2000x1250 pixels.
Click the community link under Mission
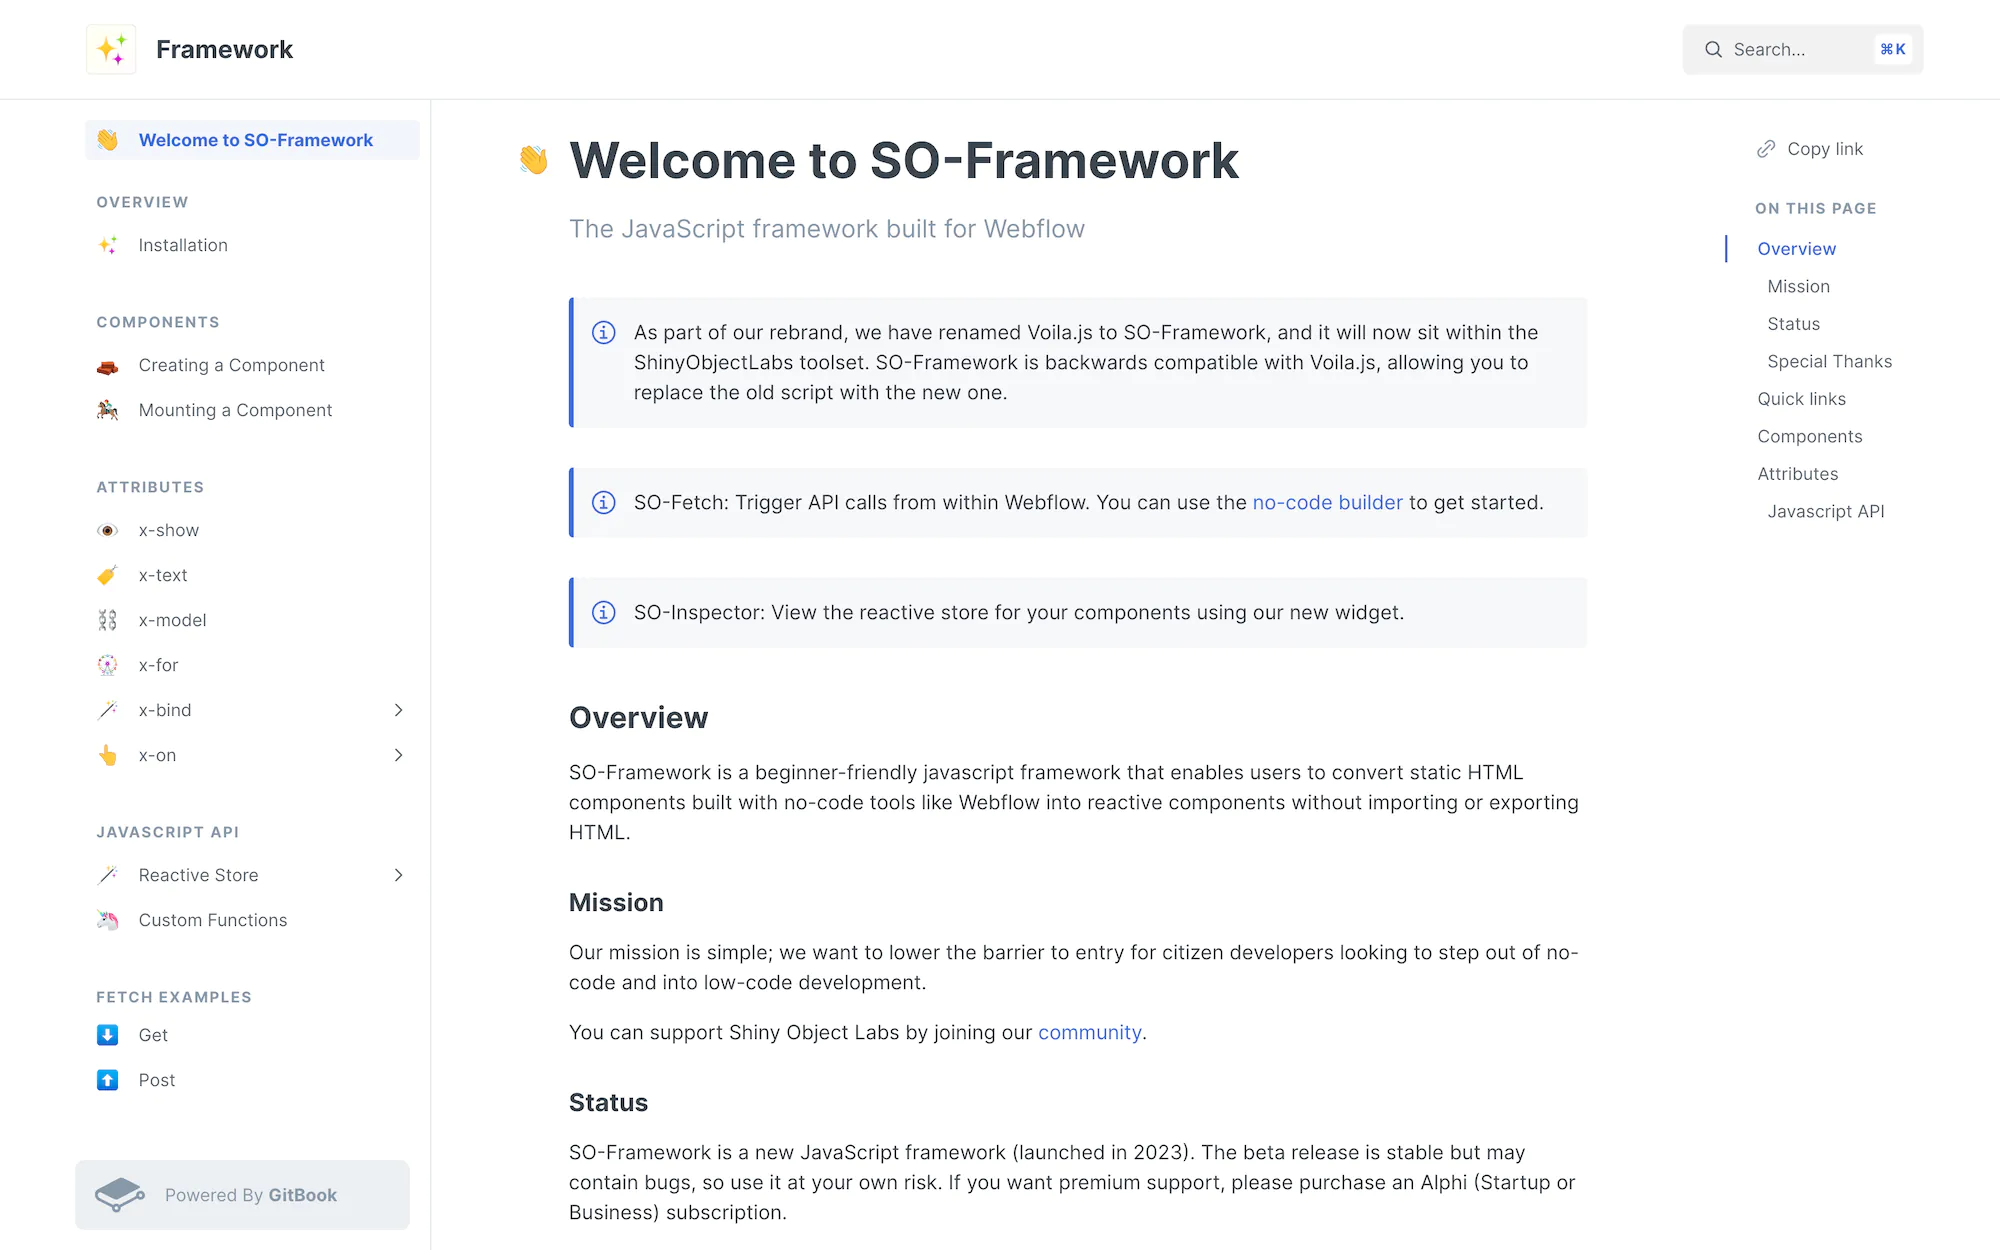click(1089, 1032)
